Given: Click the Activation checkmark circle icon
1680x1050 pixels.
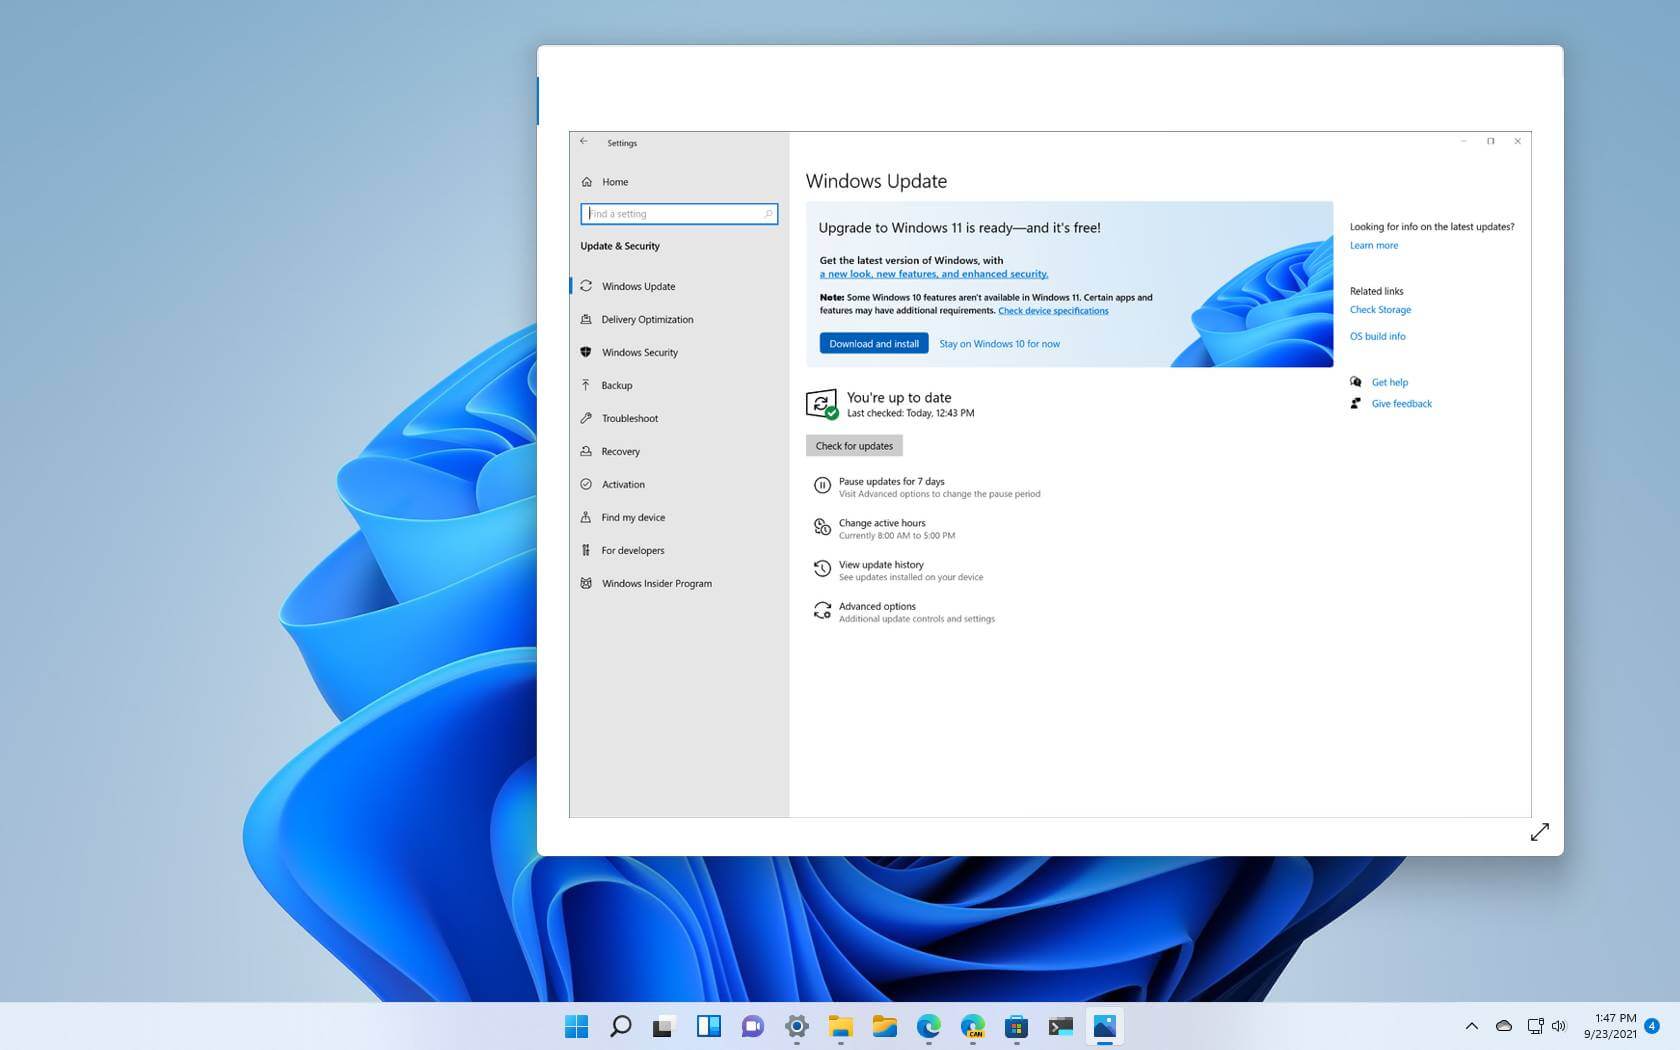Looking at the screenshot, I should pyautogui.click(x=586, y=484).
